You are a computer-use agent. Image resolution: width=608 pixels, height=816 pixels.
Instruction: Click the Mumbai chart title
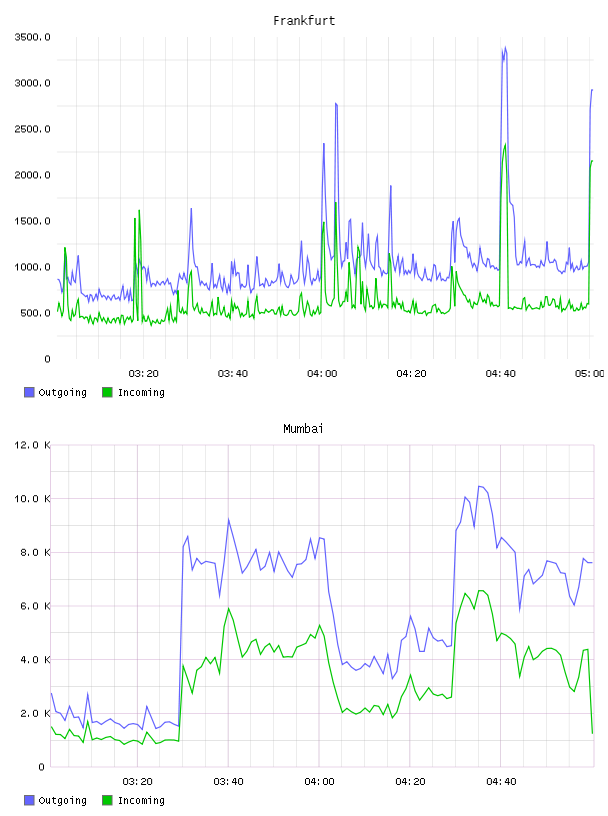click(303, 429)
